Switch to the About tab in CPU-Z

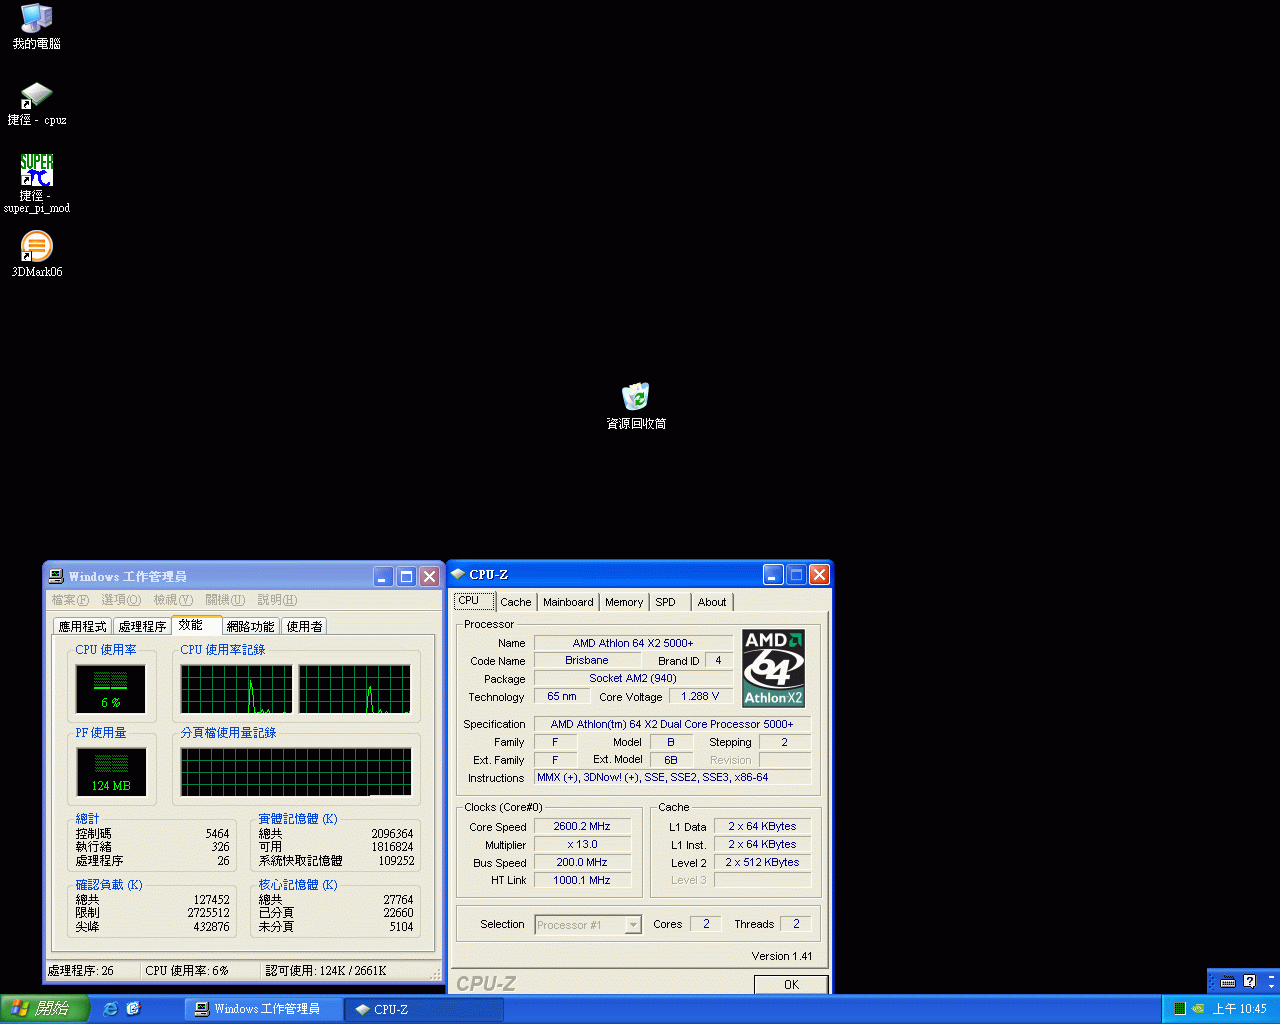coord(712,602)
